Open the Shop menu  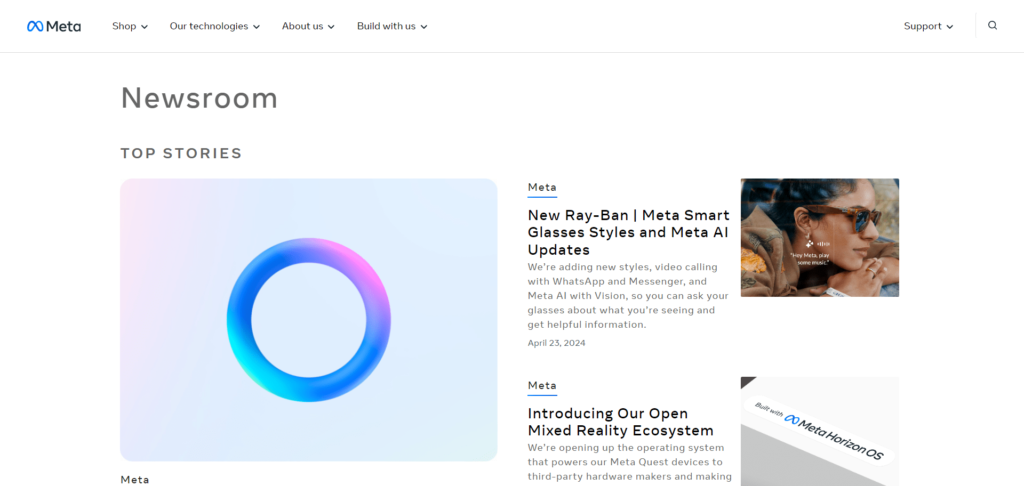click(x=130, y=26)
